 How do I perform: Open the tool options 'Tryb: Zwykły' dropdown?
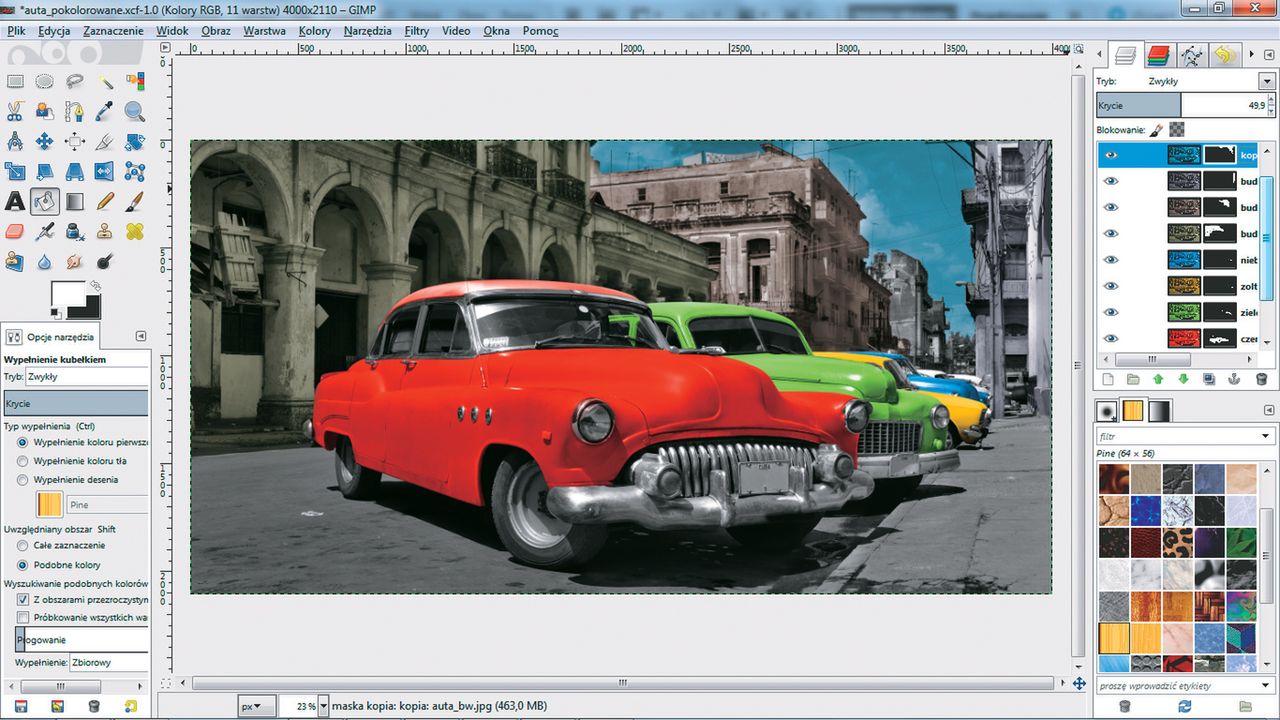coord(88,377)
